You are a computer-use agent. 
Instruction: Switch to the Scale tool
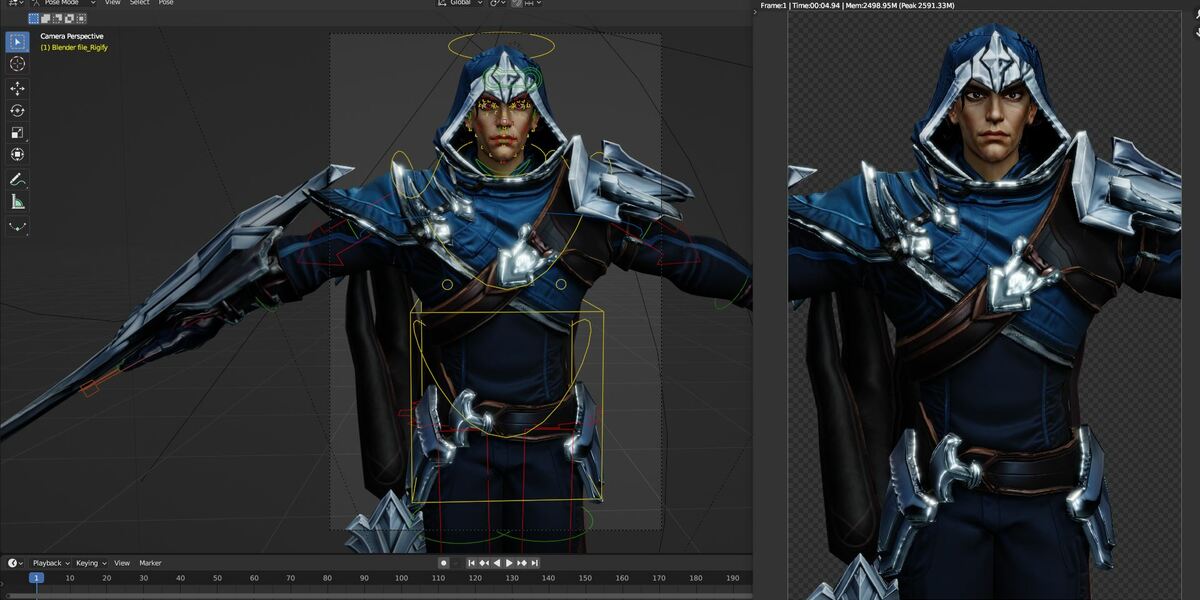click(x=17, y=133)
